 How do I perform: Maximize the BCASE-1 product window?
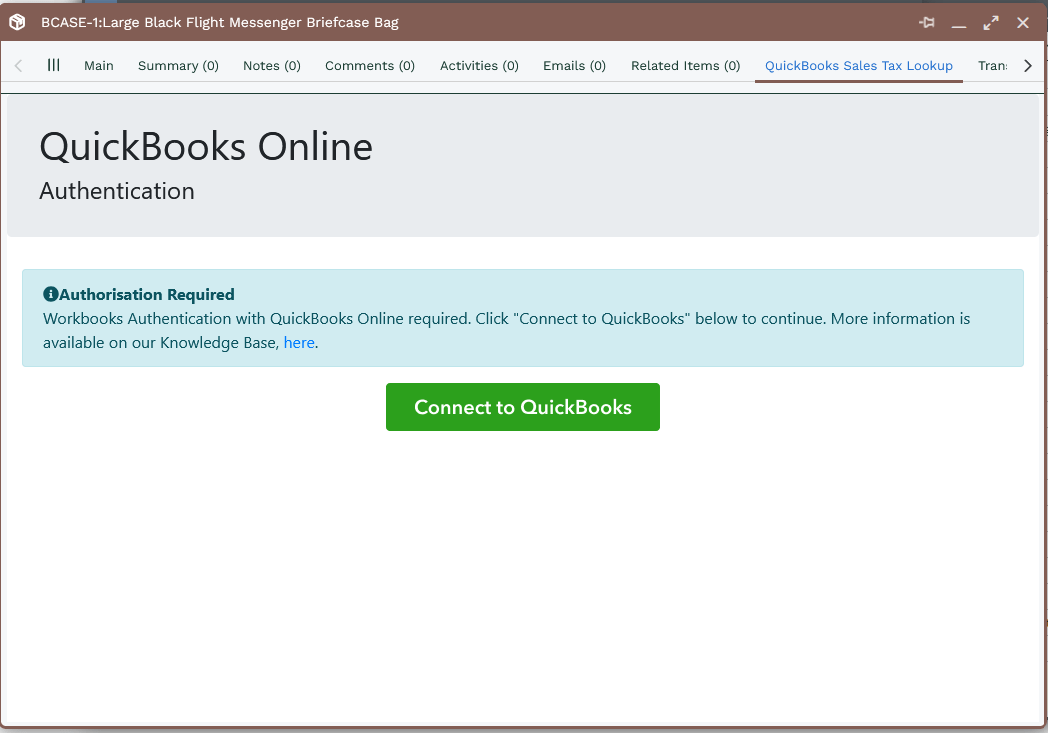pyautogui.click(x=990, y=22)
